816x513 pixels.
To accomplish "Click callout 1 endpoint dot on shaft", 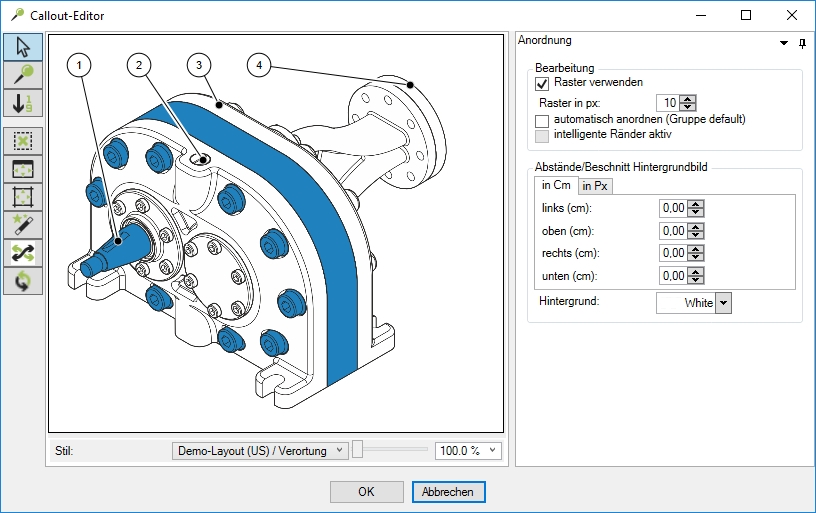I will pos(119,241).
